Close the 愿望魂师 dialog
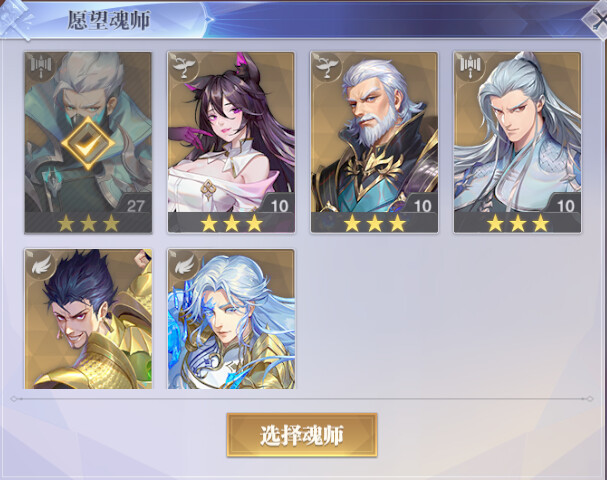The height and width of the screenshot is (480, 607). point(596,20)
